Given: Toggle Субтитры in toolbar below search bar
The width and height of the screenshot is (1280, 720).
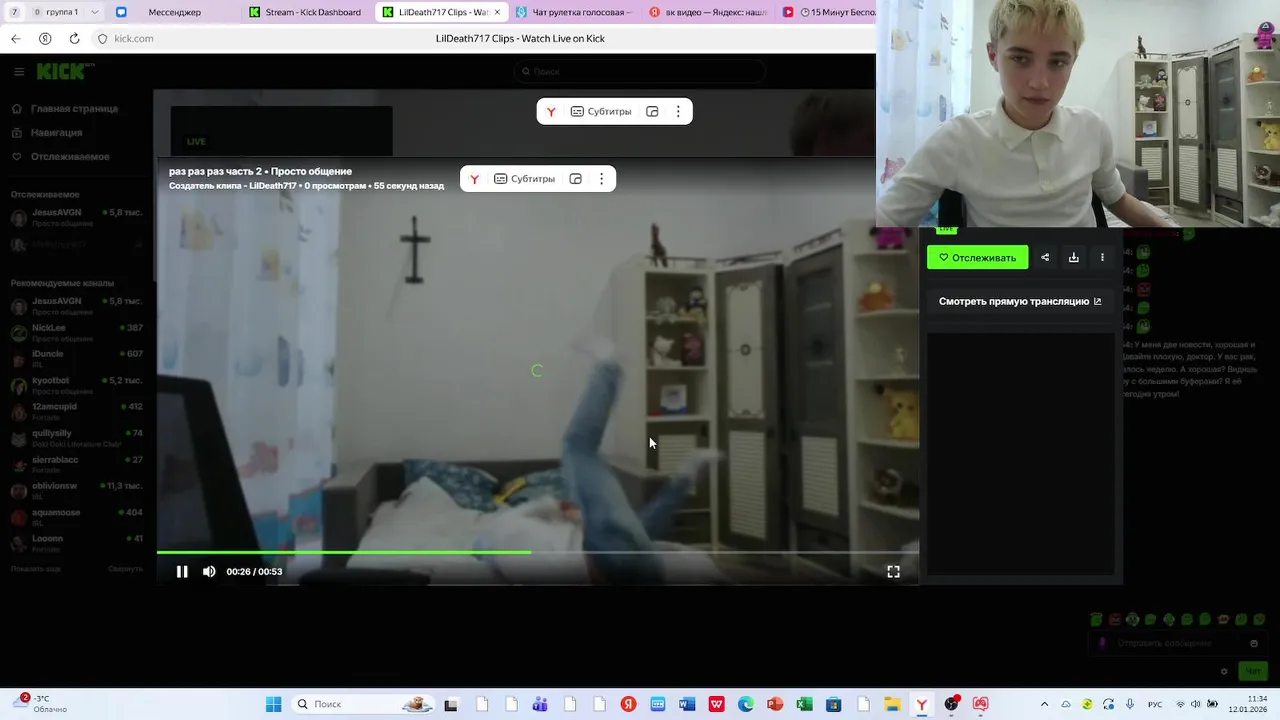Looking at the screenshot, I should 601,112.
